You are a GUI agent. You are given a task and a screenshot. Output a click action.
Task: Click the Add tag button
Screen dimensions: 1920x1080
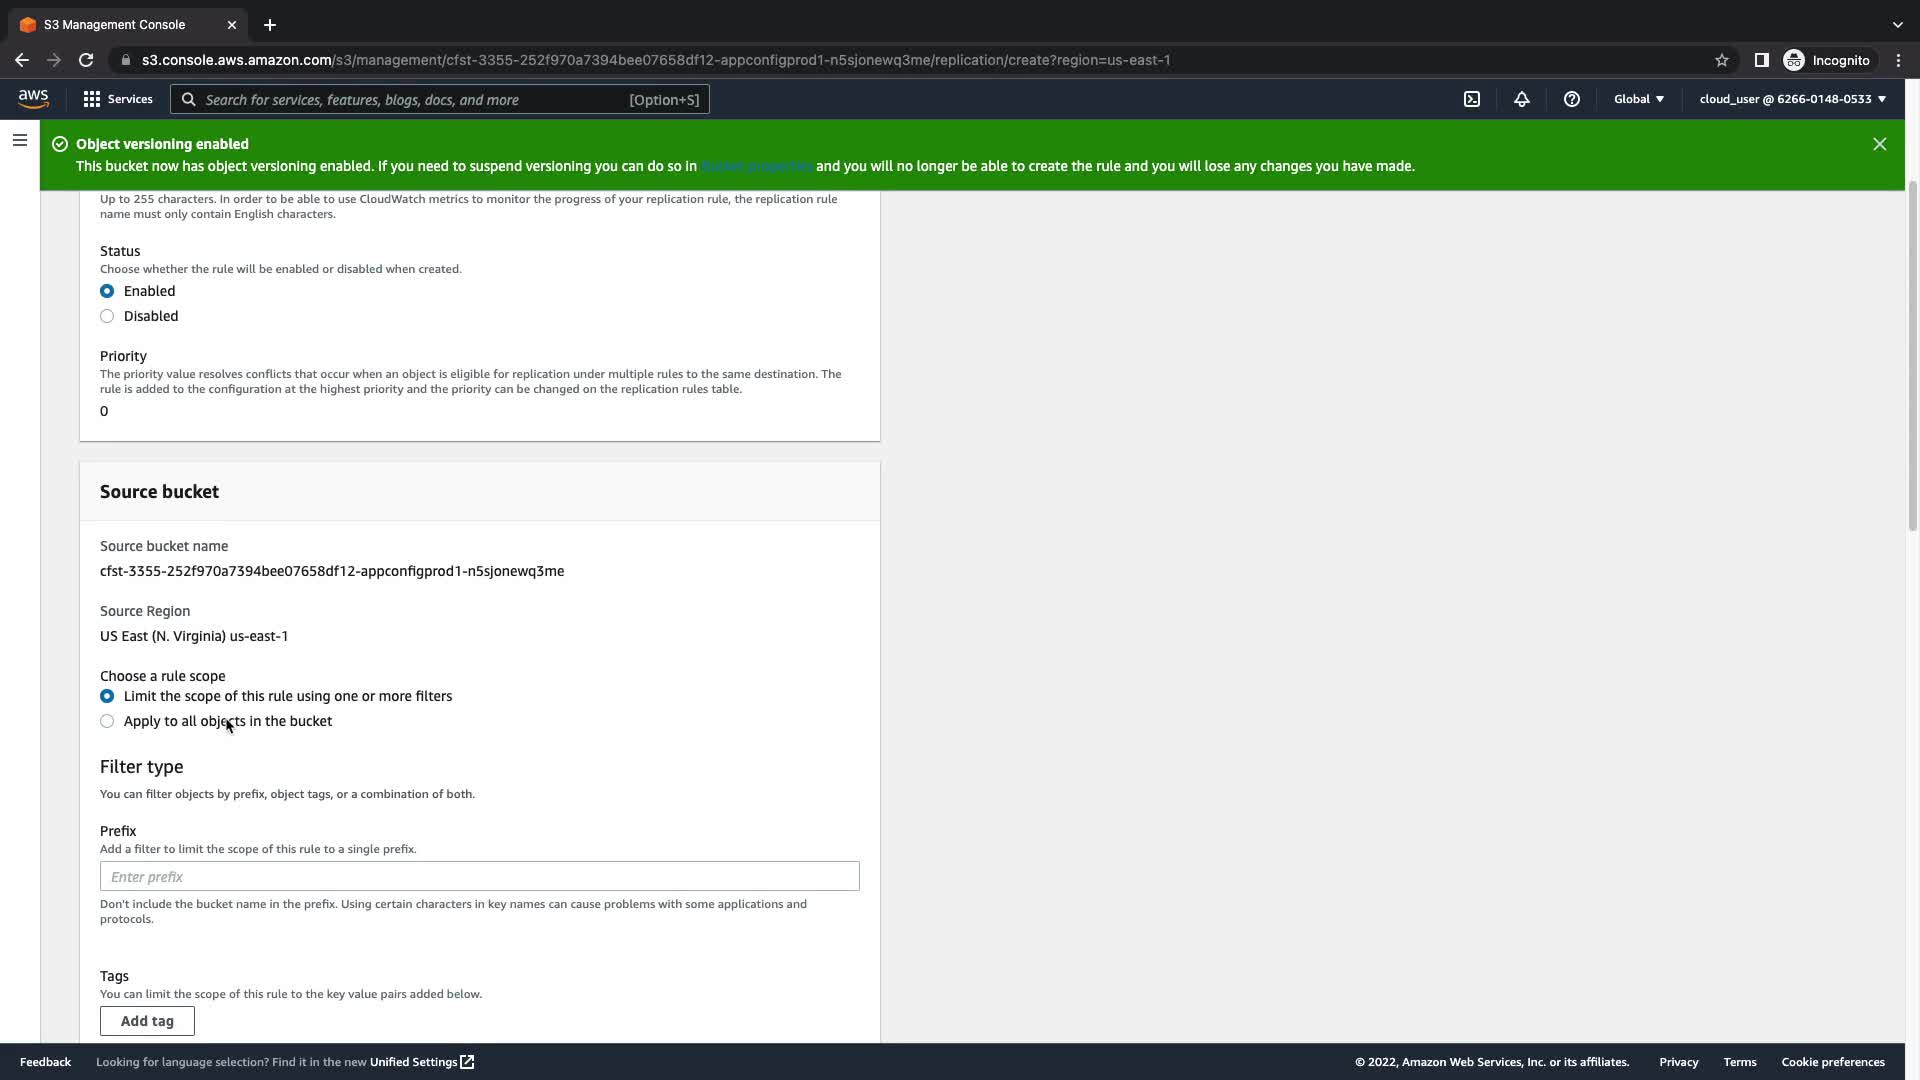147,1021
